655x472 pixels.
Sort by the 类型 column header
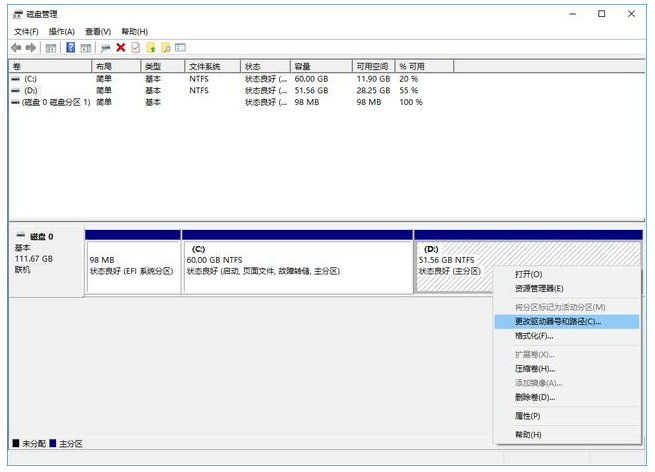coord(163,66)
